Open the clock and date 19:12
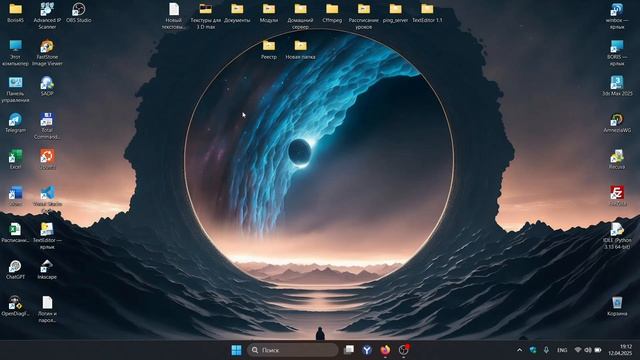The image size is (640, 360). click(620, 350)
